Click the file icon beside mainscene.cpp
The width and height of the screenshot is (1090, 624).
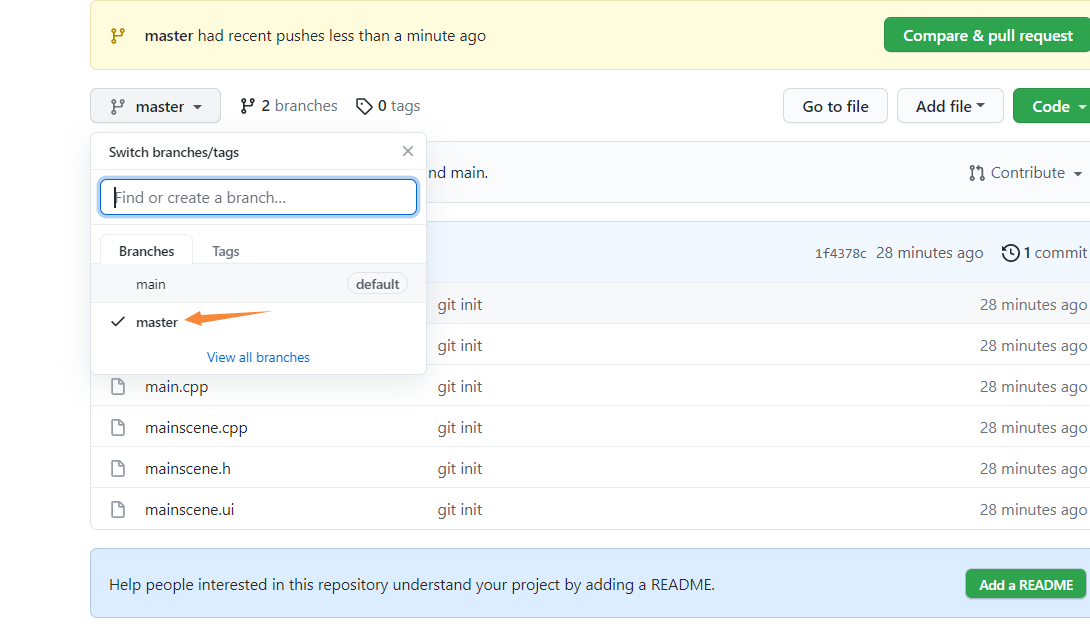[x=118, y=427]
